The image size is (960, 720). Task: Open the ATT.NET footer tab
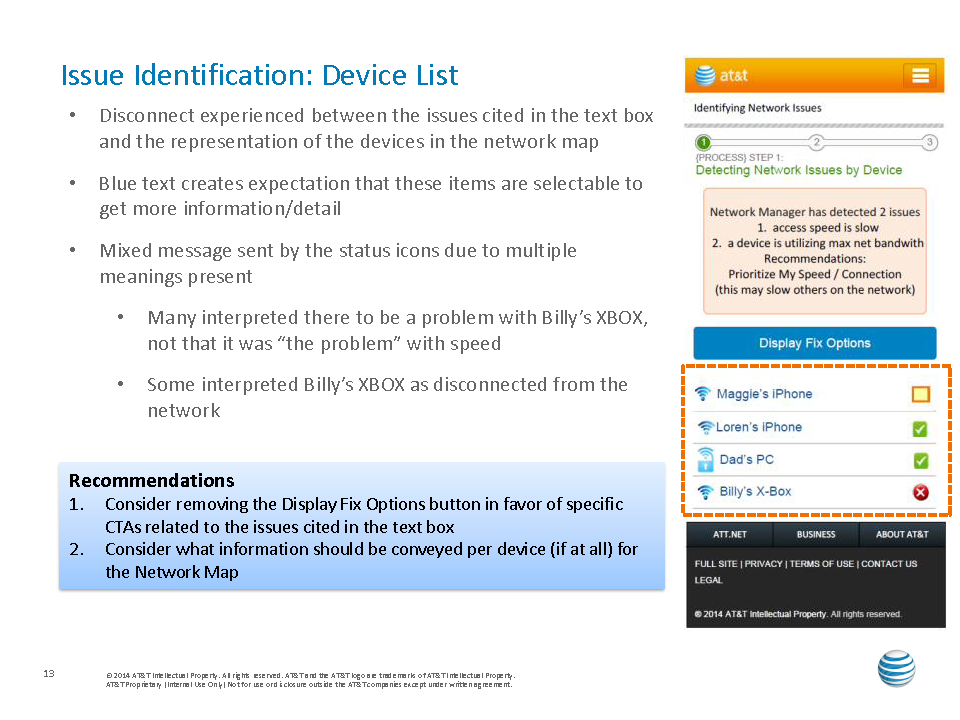point(730,534)
